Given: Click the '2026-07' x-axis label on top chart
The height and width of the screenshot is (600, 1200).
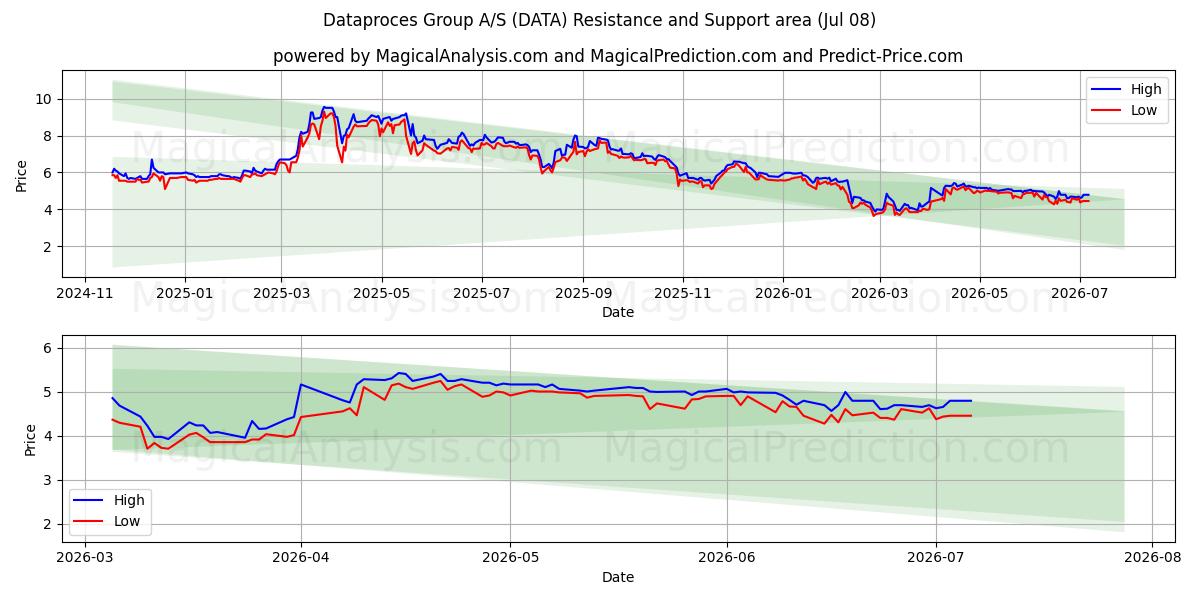Looking at the screenshot, I should (x=1080, y=295).
